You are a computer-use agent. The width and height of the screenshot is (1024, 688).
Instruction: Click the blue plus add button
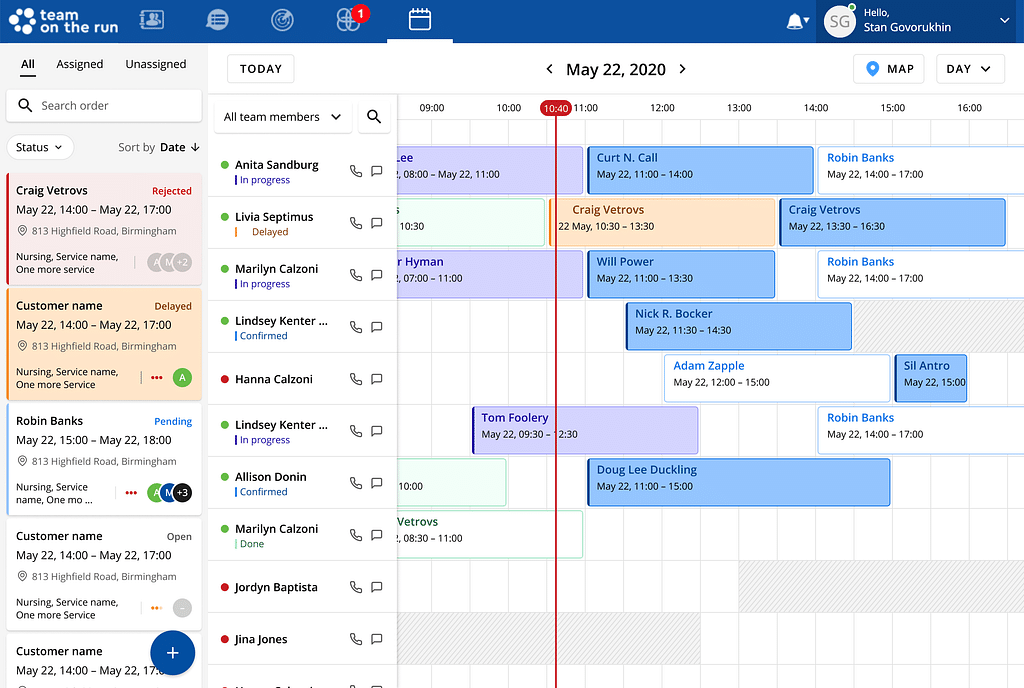[x=172, y=652]
